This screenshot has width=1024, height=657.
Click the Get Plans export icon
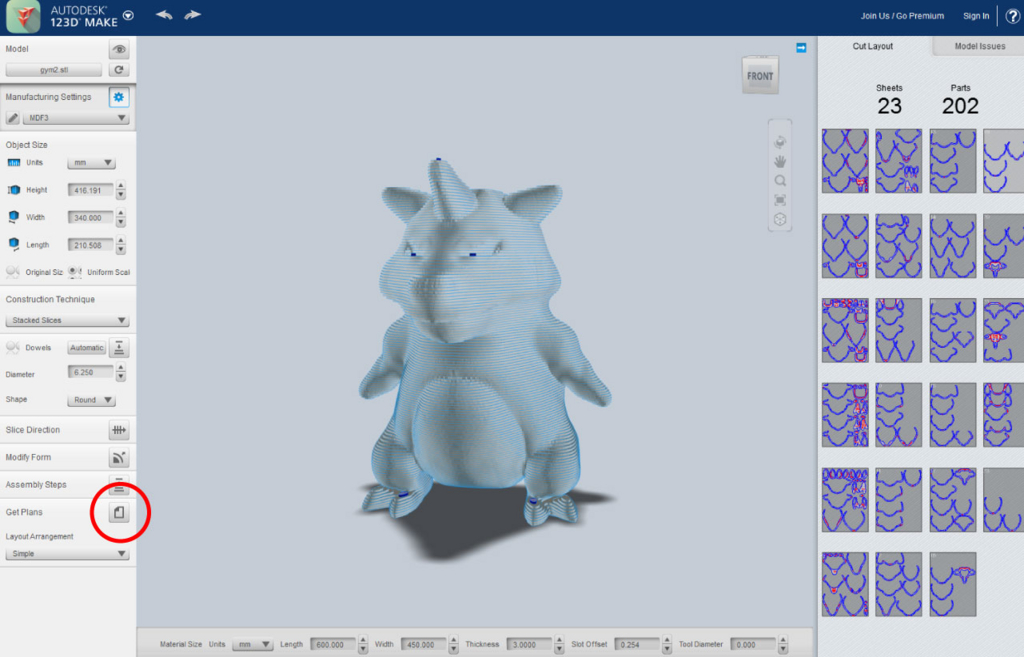click(119, 513)
